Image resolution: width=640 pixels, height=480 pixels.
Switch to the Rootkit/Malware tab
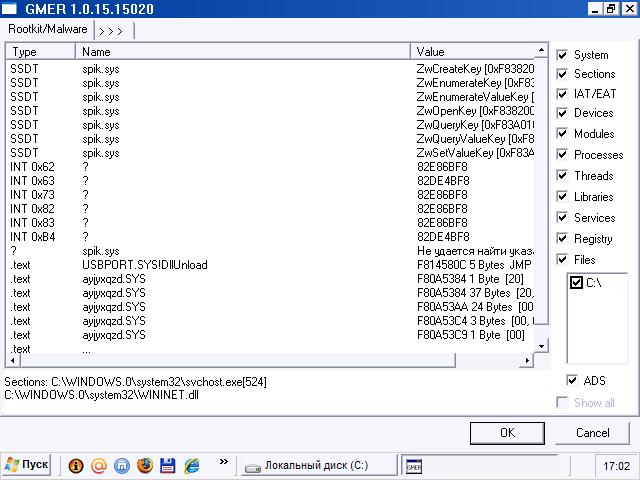point(48,29)
